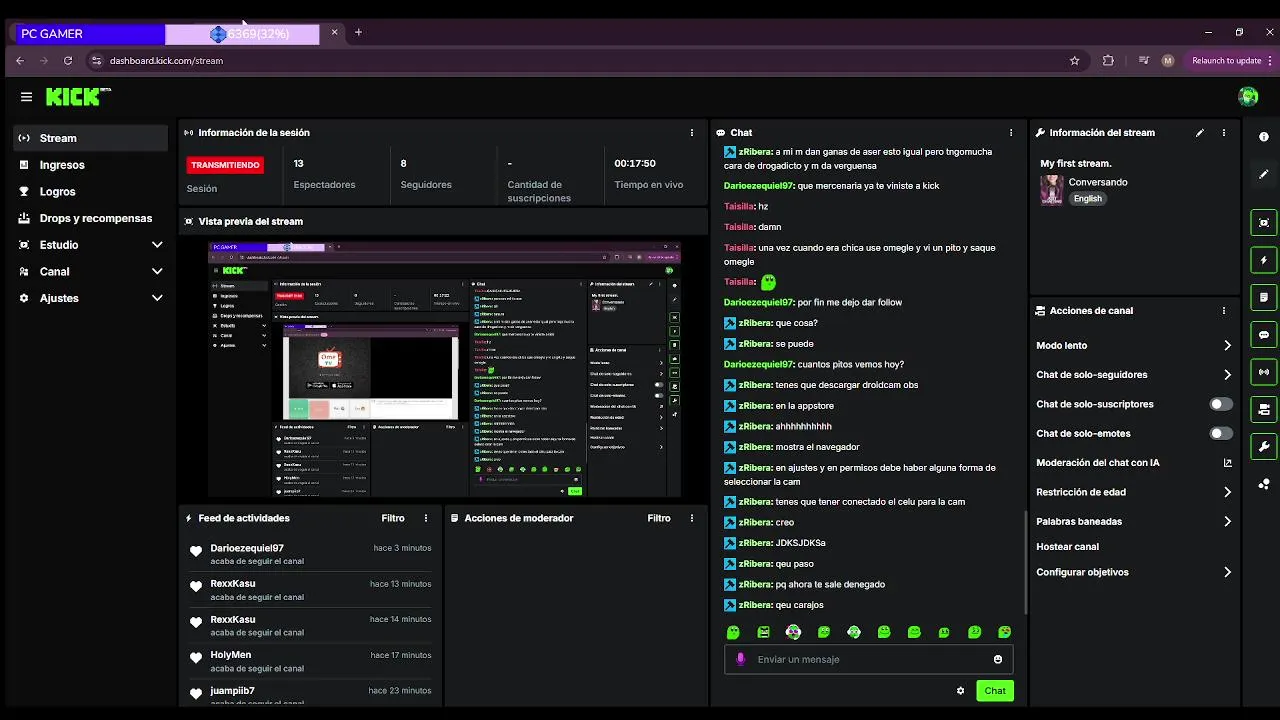Click the stream preview thumbnail

[444, 369]
